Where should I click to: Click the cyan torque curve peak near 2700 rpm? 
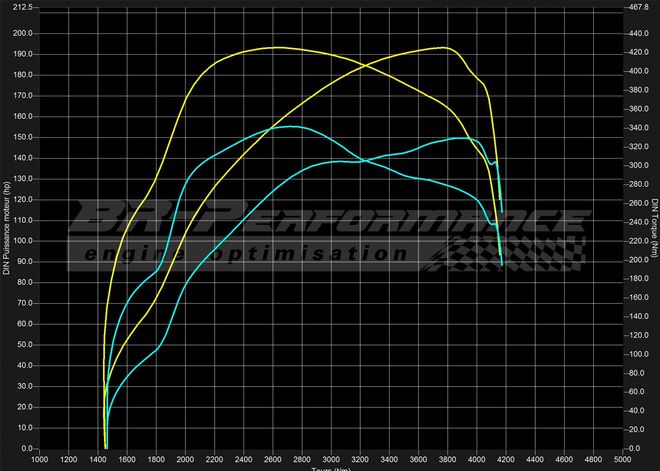point(288,126)
